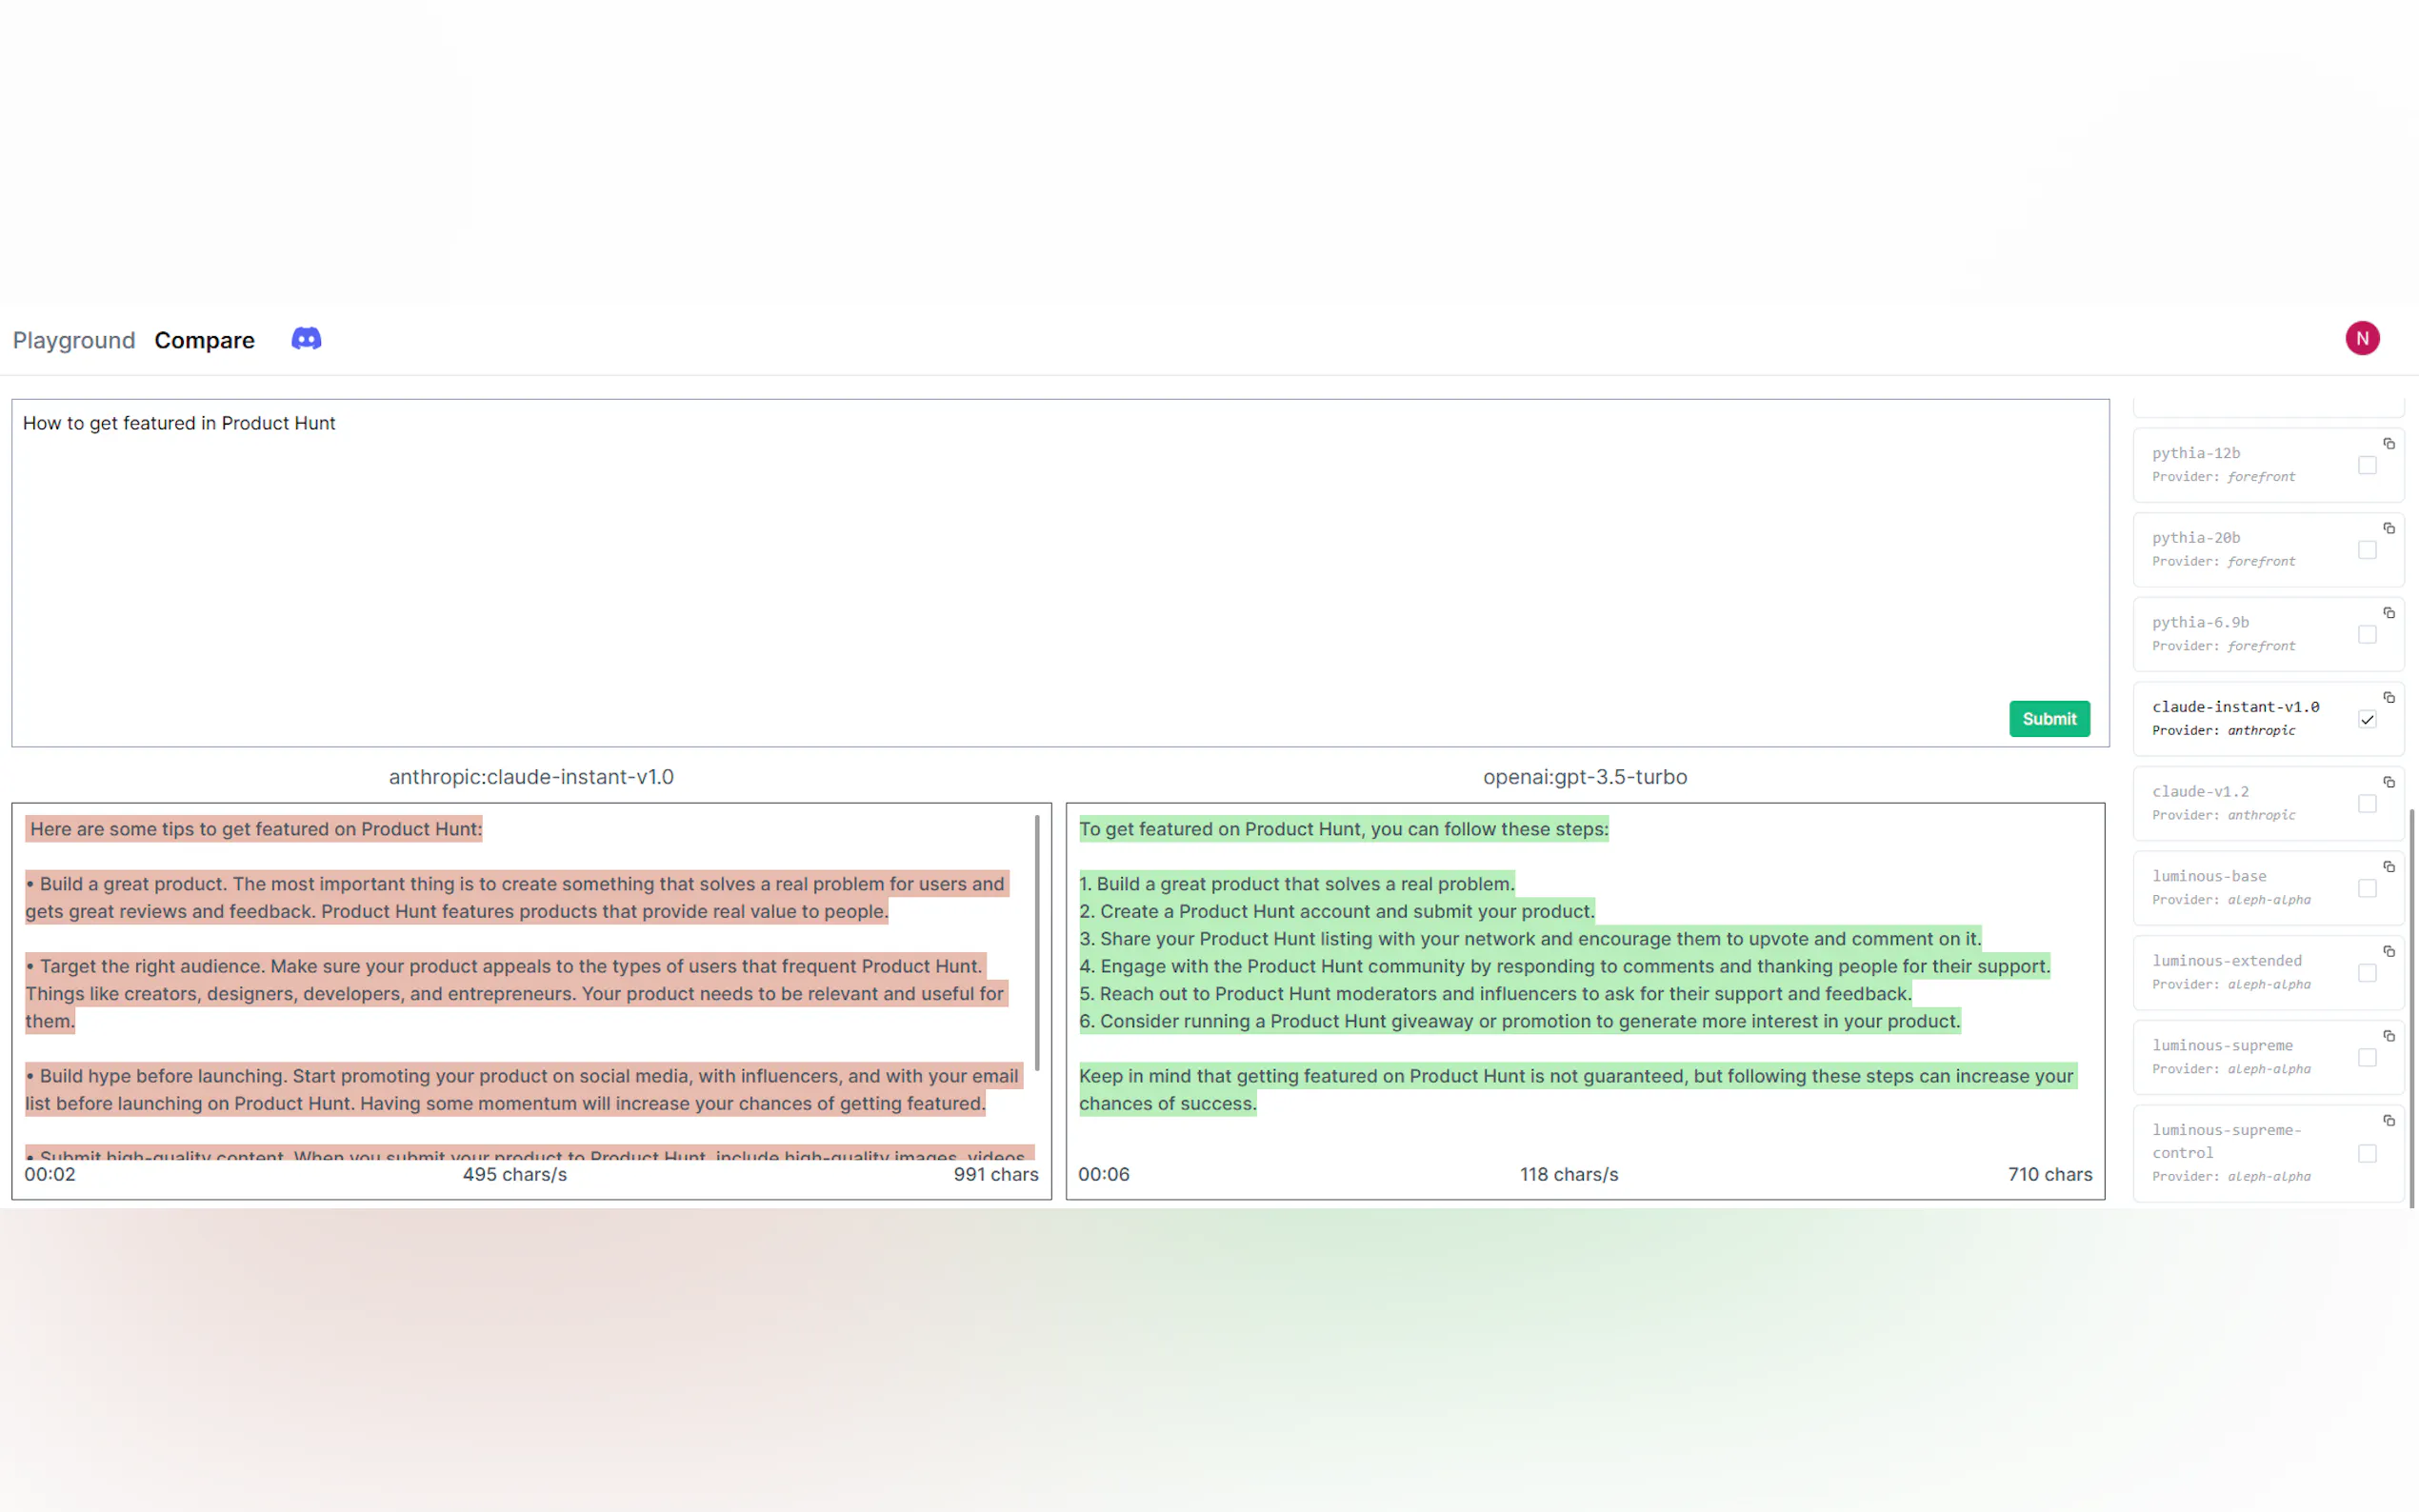Click copy icon for luminous-supreme model
This screenshot has height=1512, width=2419.
pyautogui.click(x=2388, y=1036)
